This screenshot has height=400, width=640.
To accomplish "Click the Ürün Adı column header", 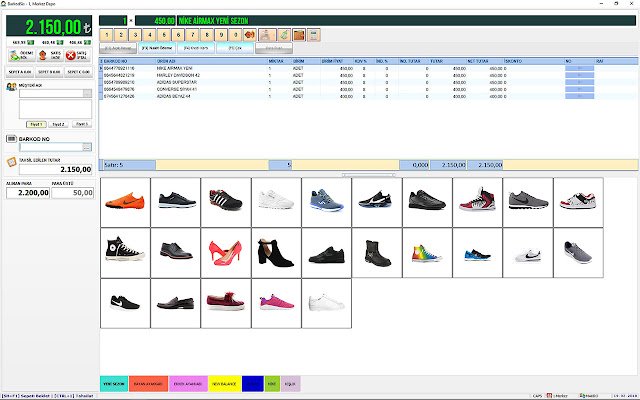I will tap(211, 61).
